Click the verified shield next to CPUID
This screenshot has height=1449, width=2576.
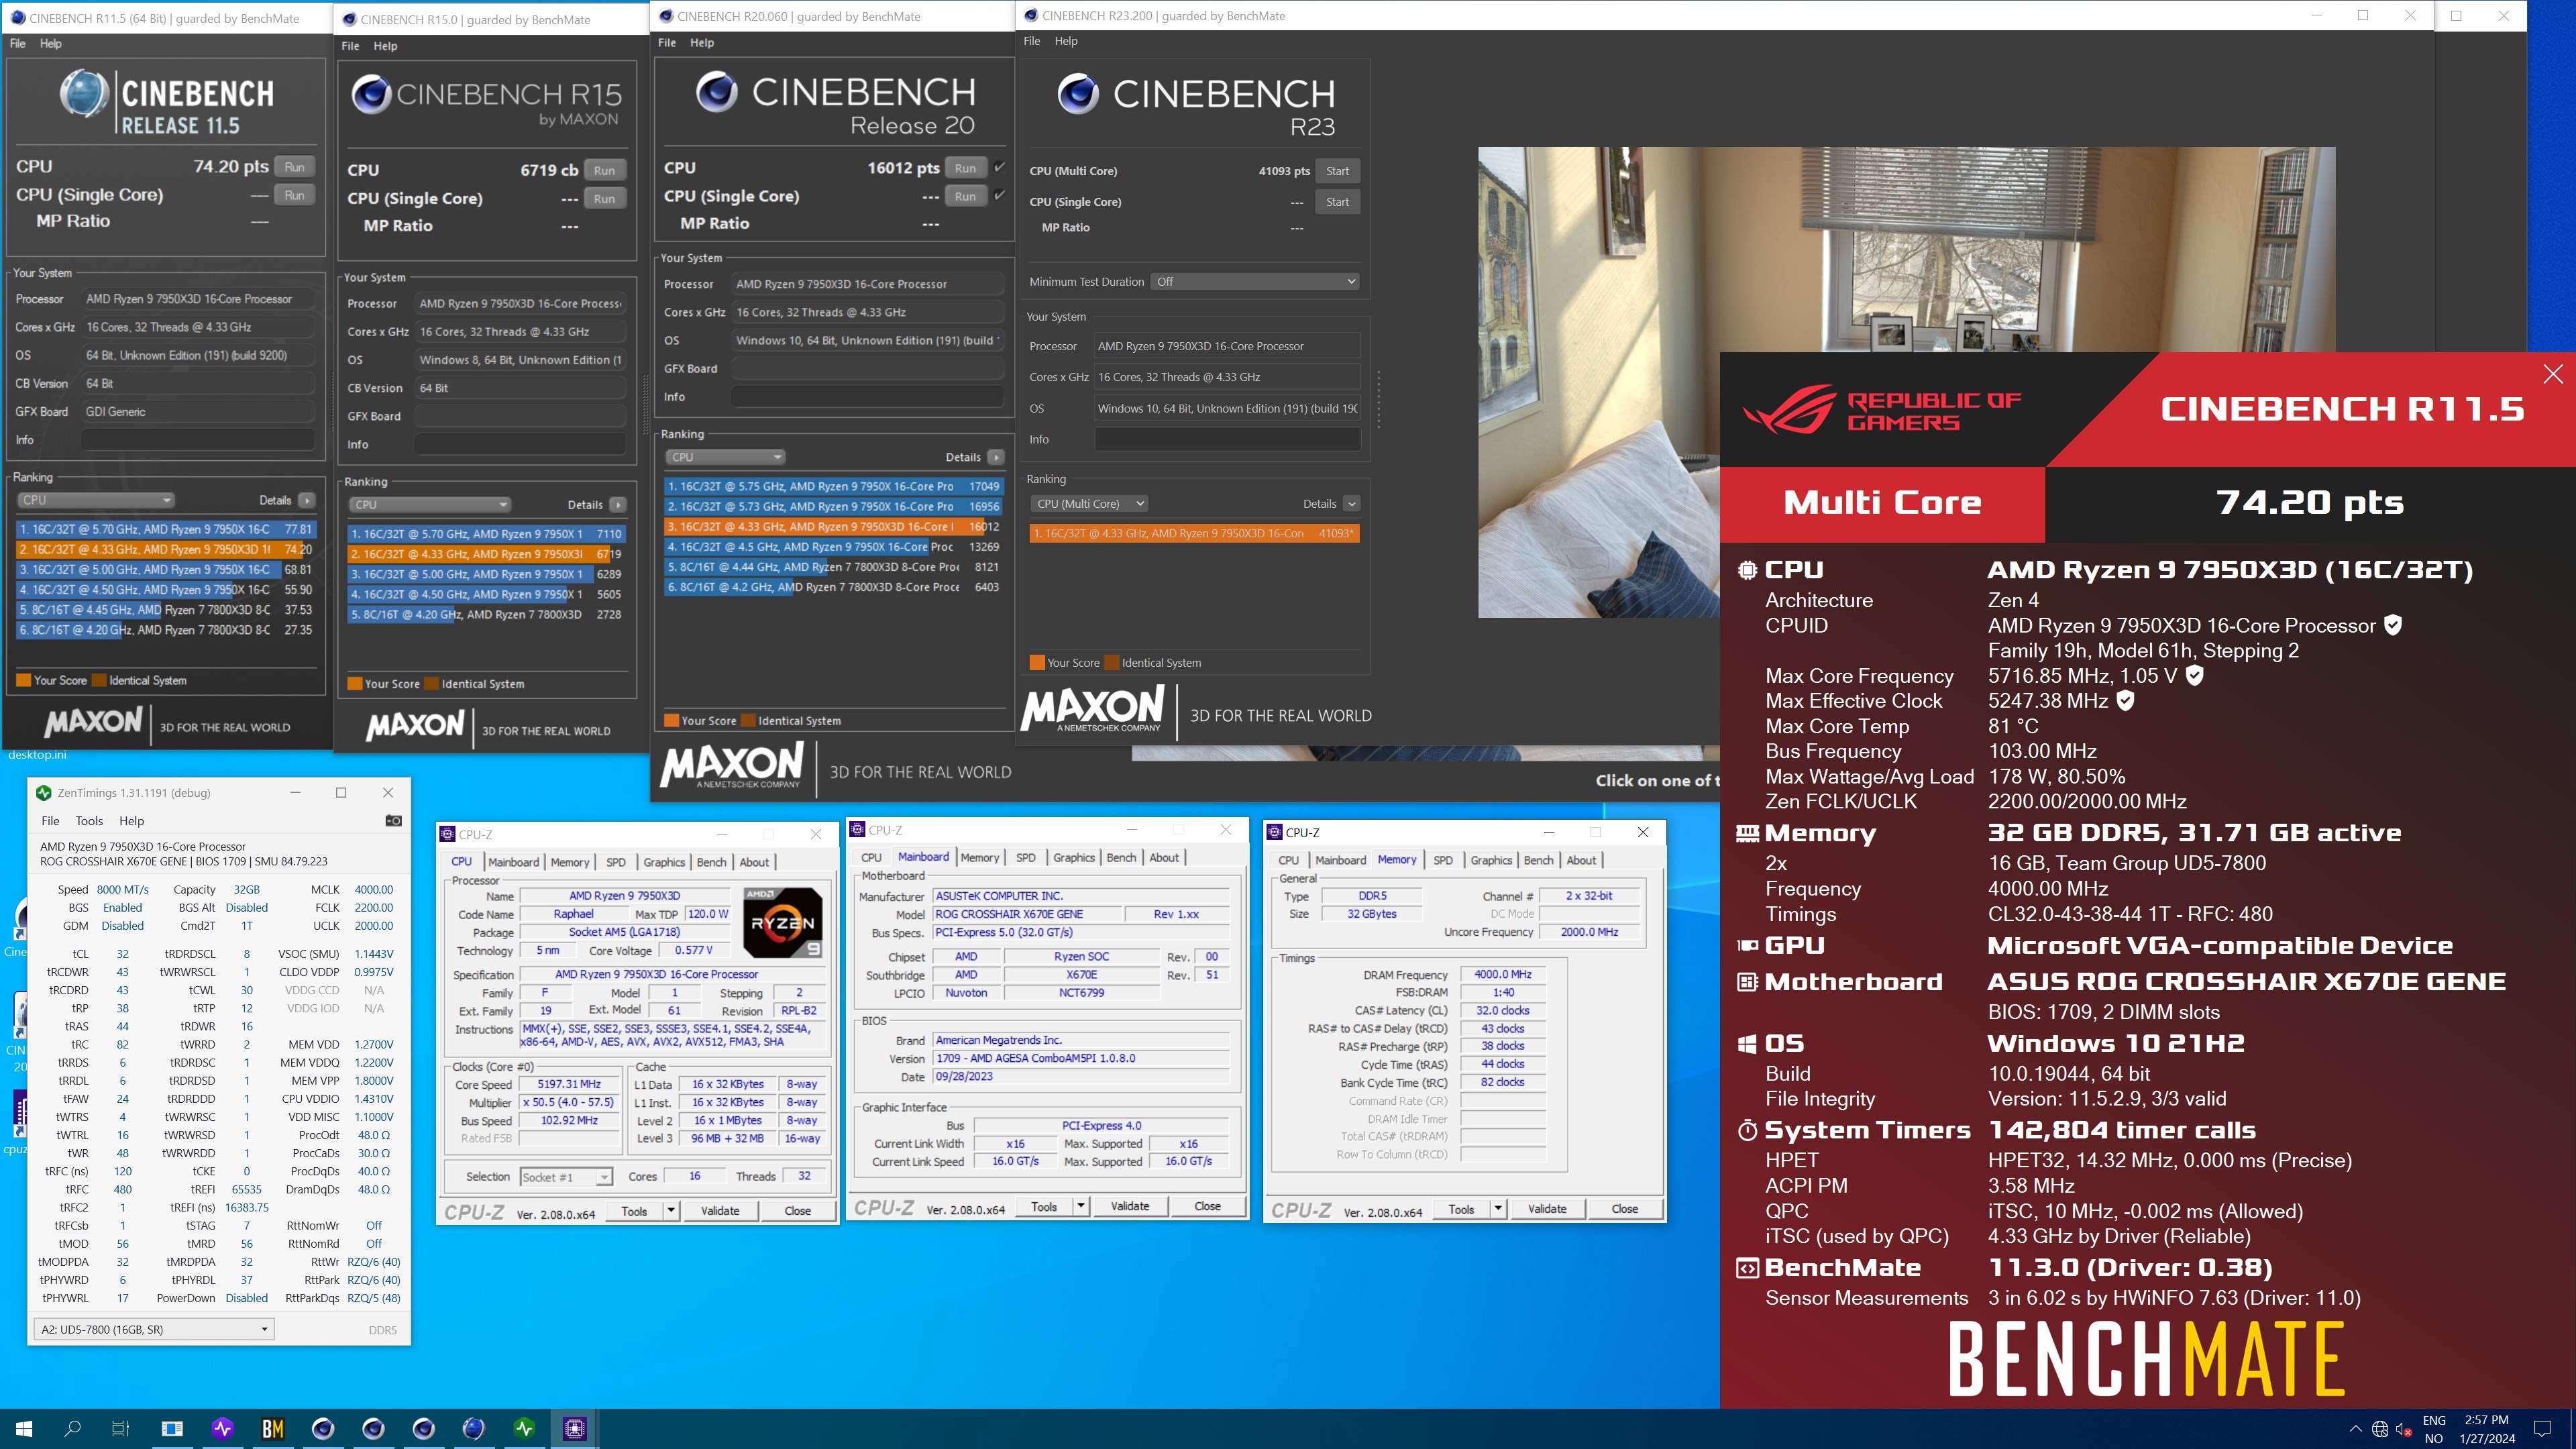tap(2392, 625)
